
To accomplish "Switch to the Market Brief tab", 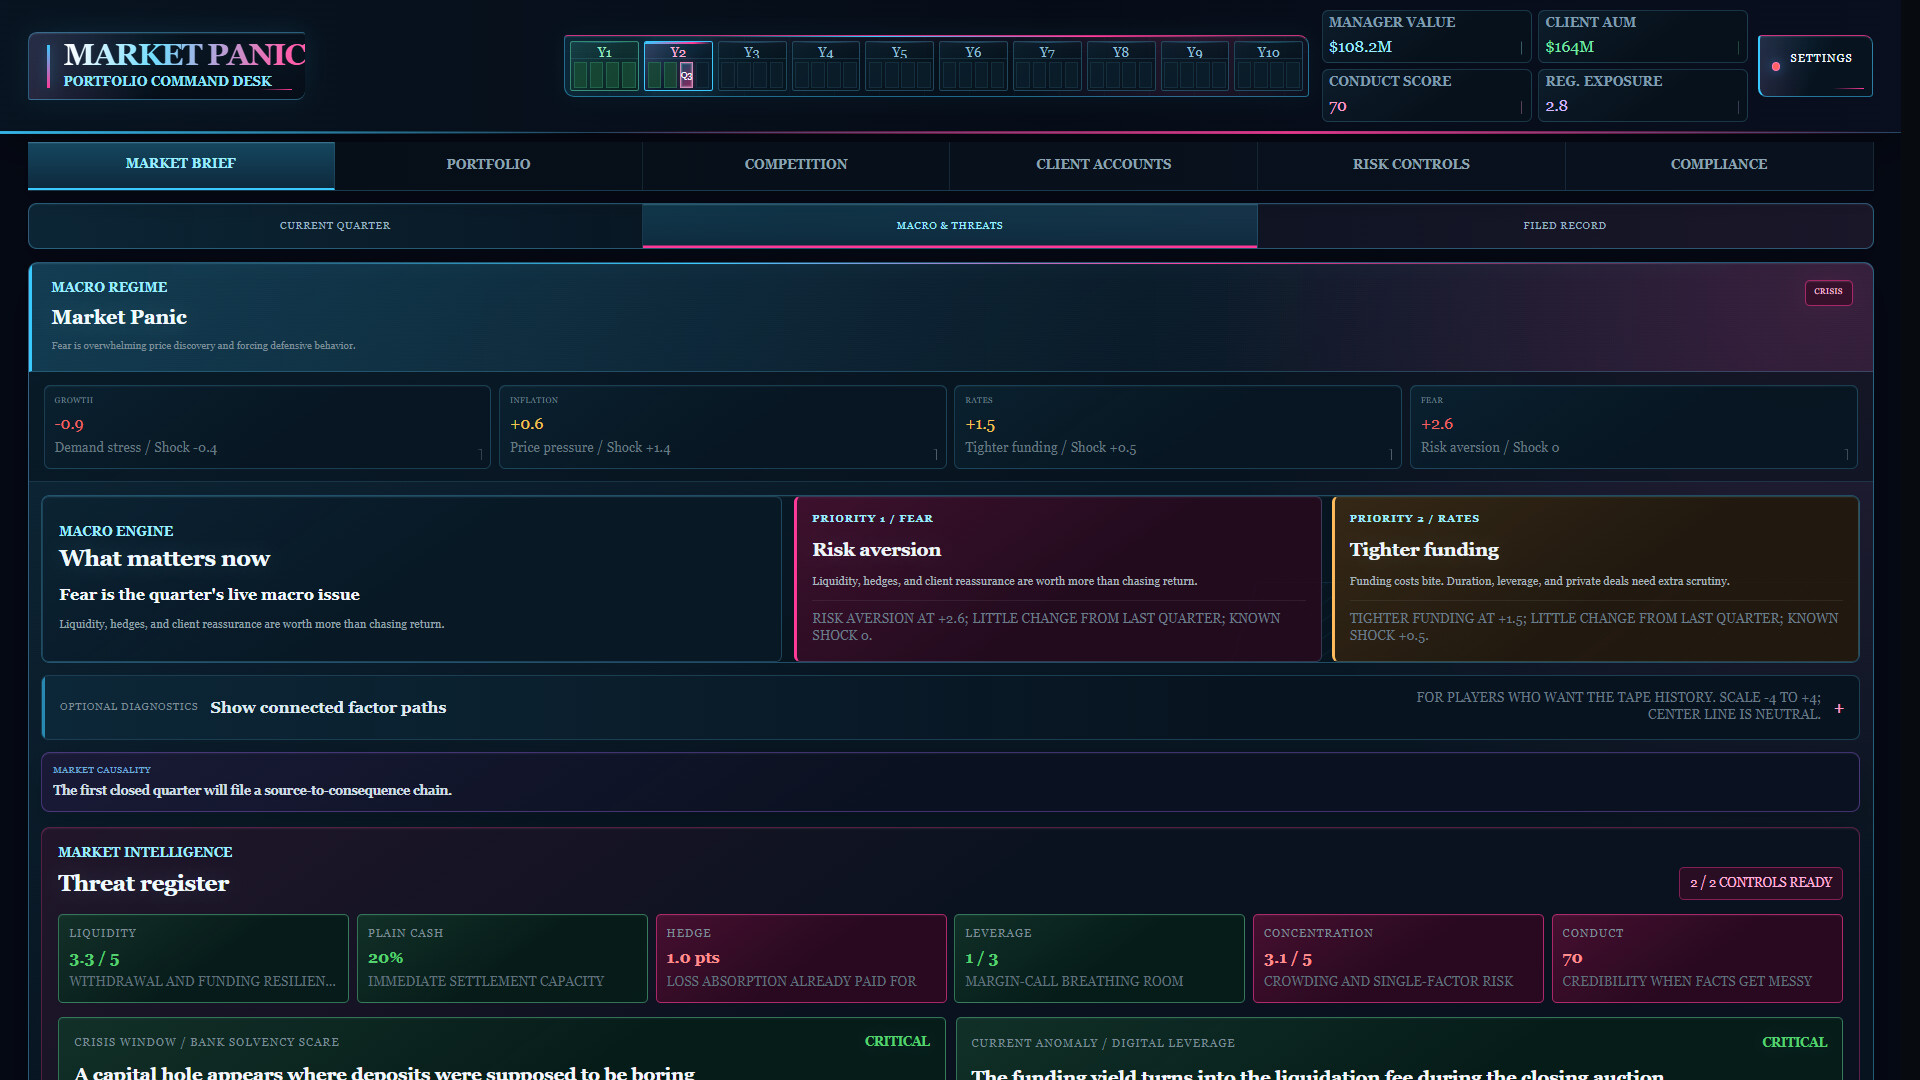I will (181, 165).
